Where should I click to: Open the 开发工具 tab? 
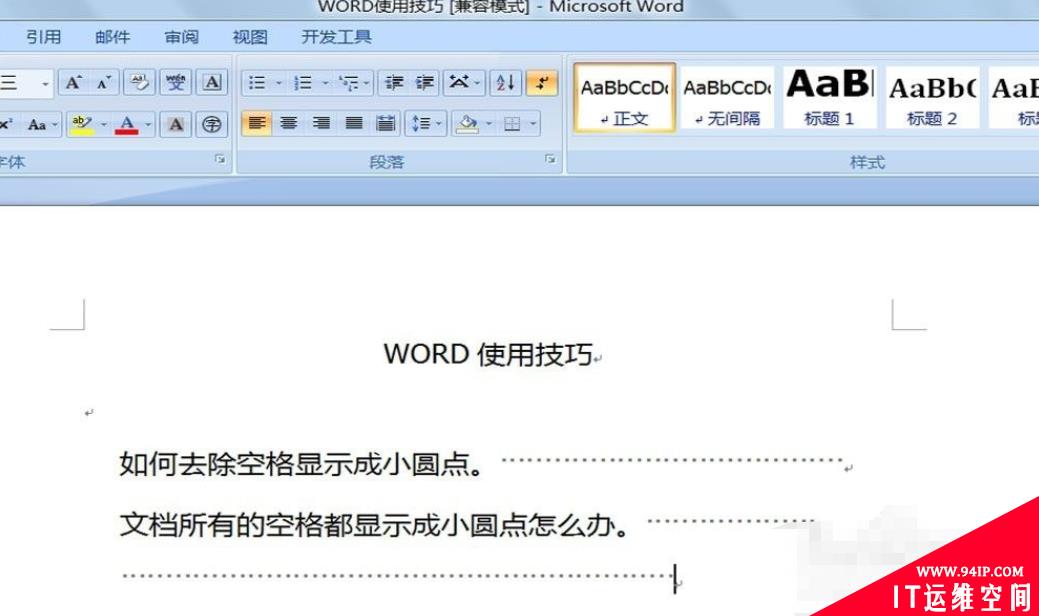337,36
